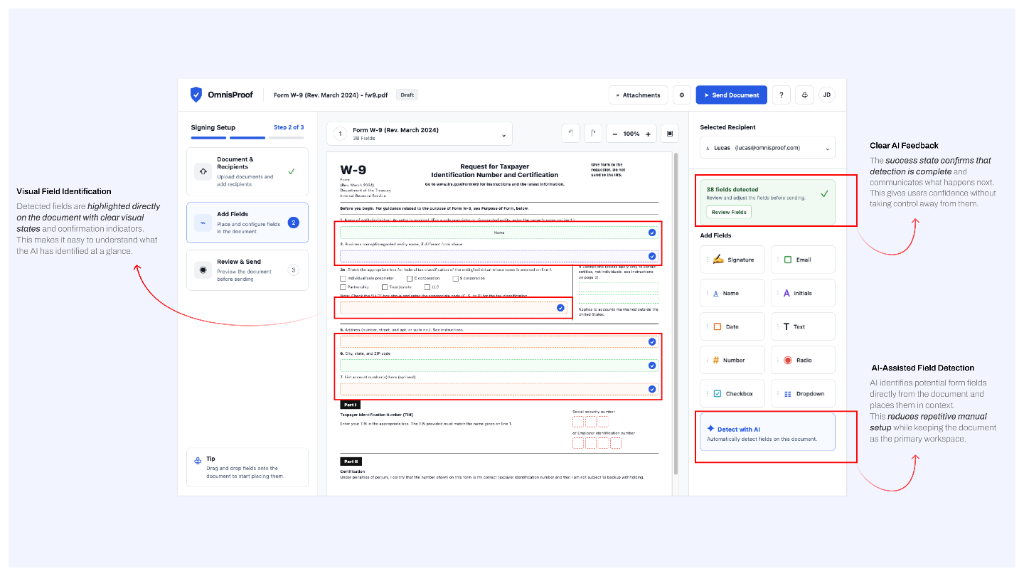The width and height of the screenshot is (1024, 576).
Task: Expand the Form W-9 page selector dropdown
Action: pyautogui.click(x=419, y=134)
